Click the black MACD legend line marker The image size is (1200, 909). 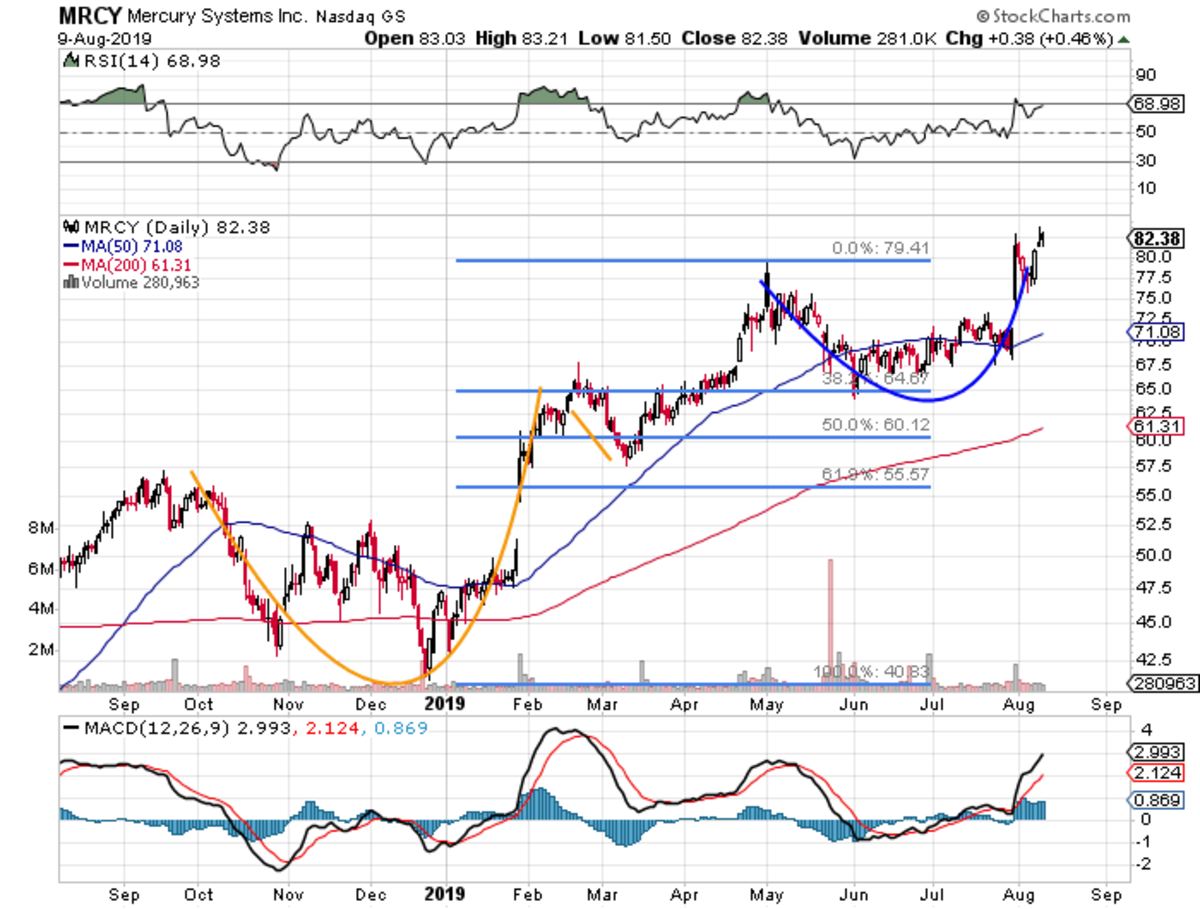[x=69, y=729]
